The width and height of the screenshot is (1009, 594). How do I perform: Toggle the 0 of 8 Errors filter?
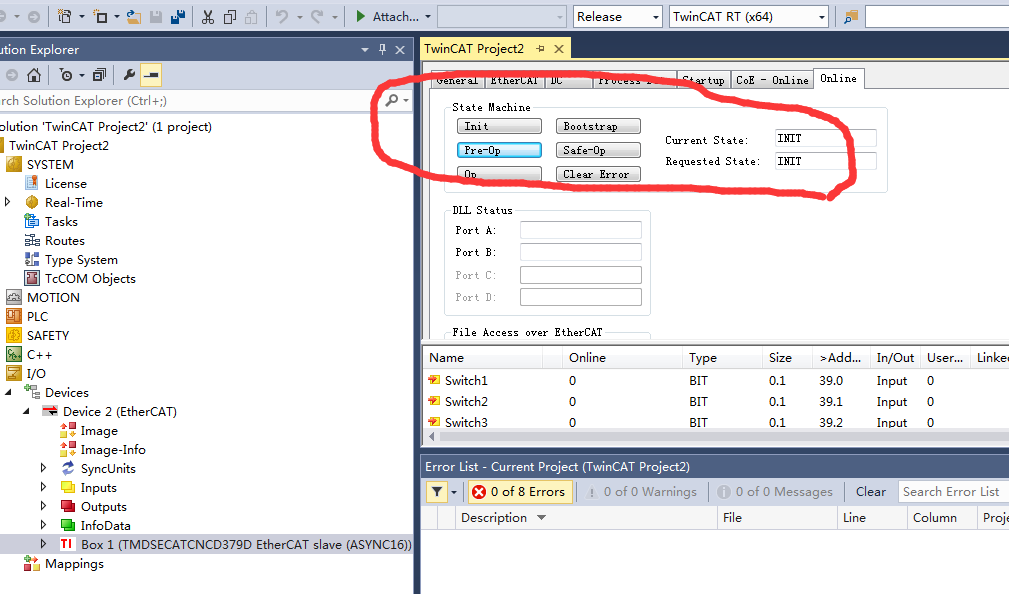[x=519, y=492]
